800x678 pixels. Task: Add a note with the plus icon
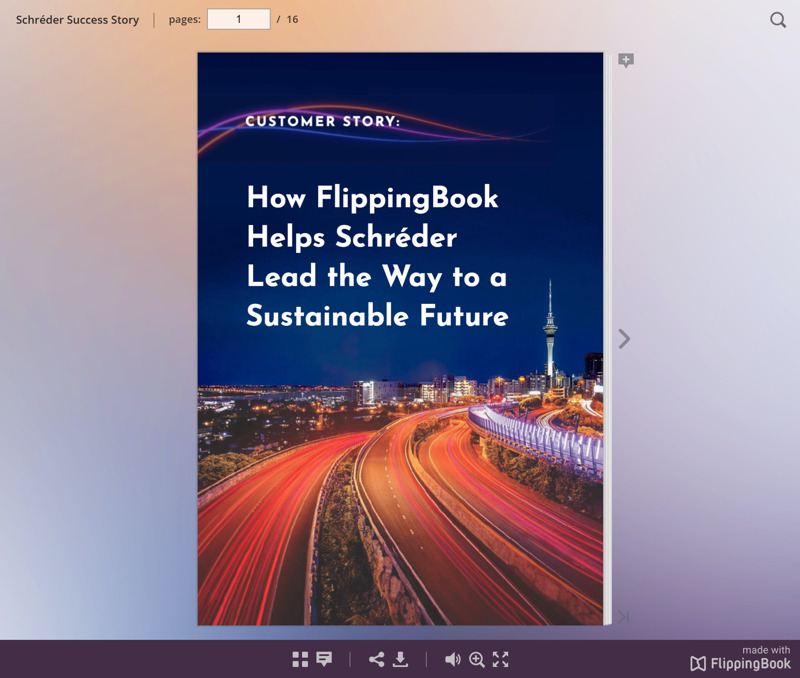point(626,60)
